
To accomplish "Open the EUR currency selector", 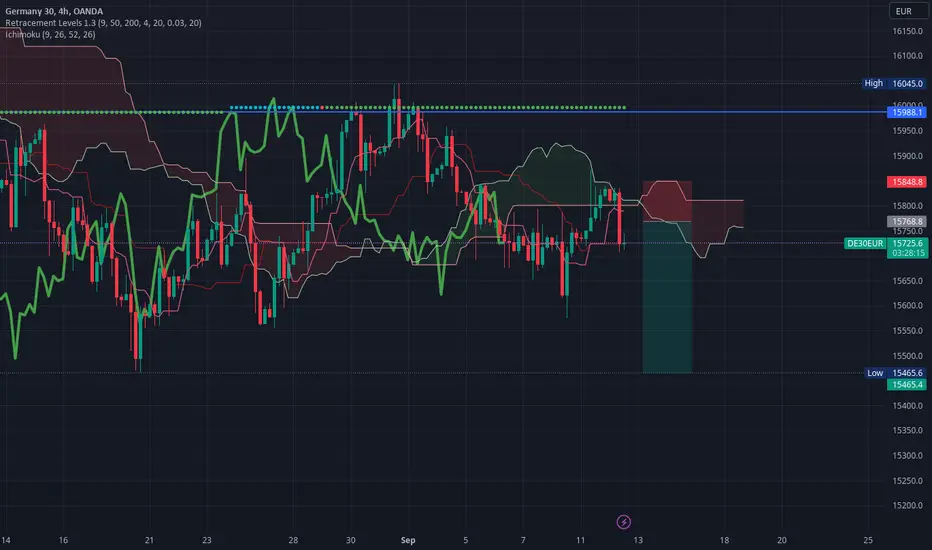I will (x=908, y=11).
